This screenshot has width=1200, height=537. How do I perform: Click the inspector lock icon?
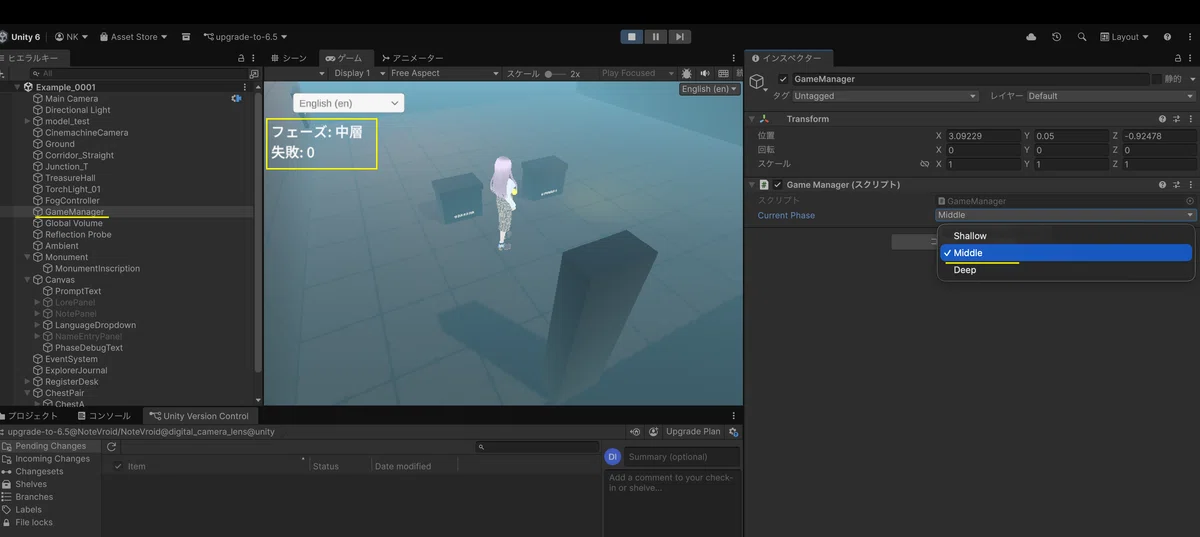(x=1177, y=59)
